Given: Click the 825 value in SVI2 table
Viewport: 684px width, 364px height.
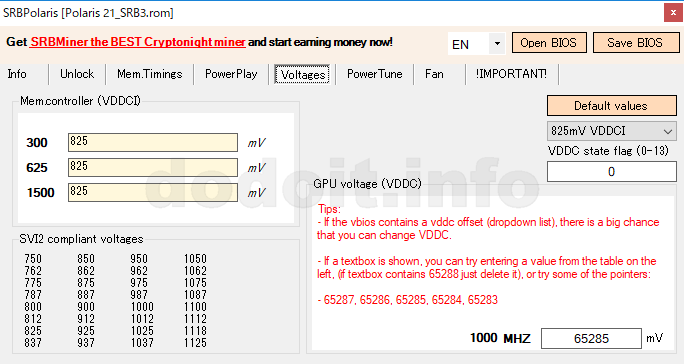Looking at the screenshot, I should click(33, 331).
